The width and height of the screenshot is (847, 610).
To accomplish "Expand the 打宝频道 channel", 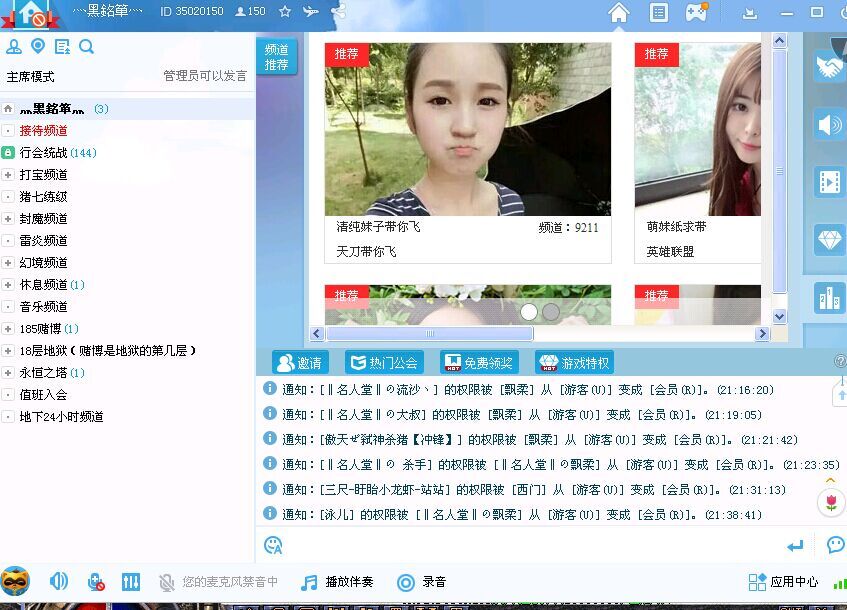I will pos(8,175).
